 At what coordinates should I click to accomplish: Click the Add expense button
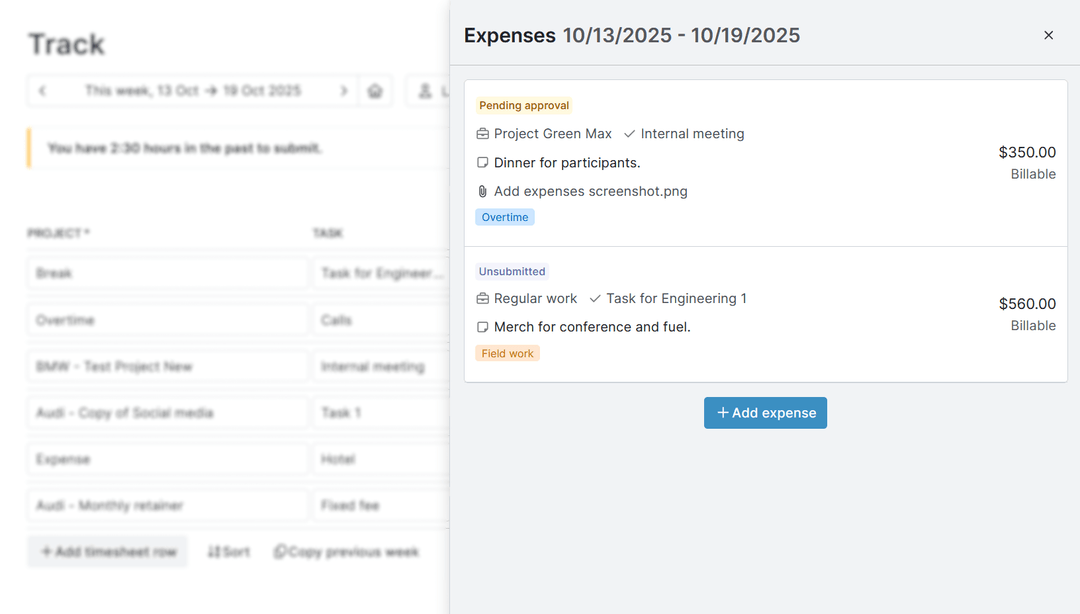click(765, 412)
